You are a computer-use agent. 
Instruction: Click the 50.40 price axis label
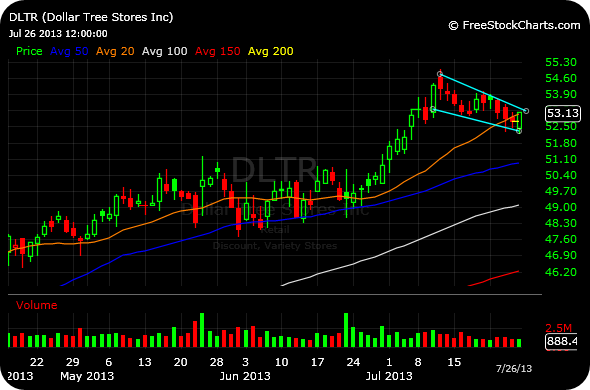click(561, 175)
